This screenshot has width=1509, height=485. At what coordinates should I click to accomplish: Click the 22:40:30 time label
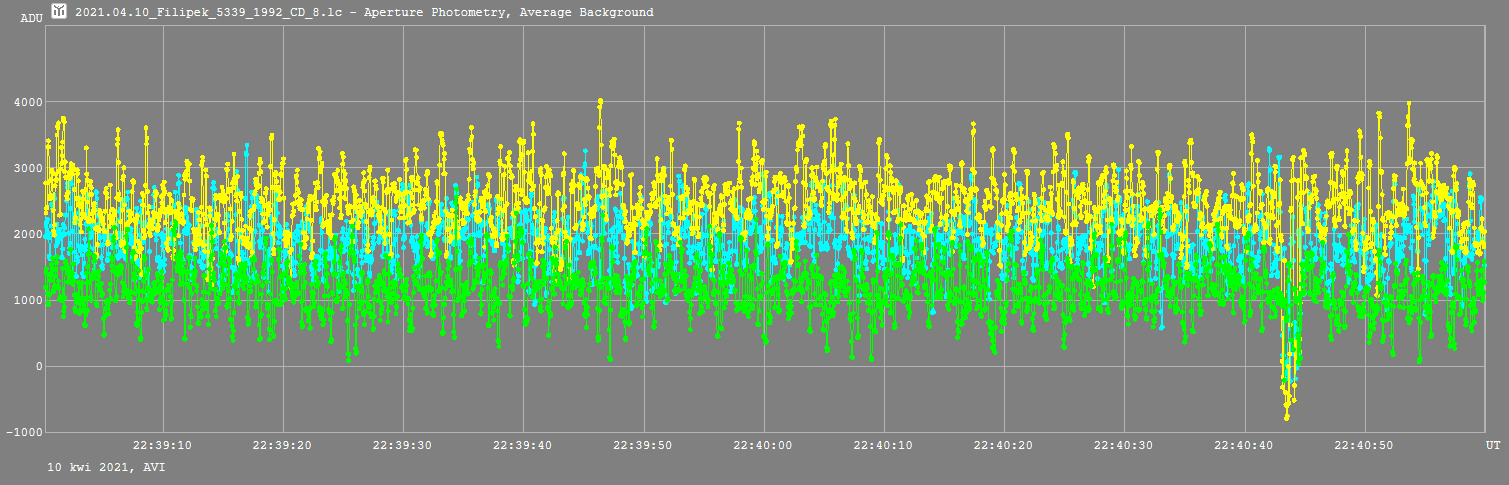[1124, 445]
